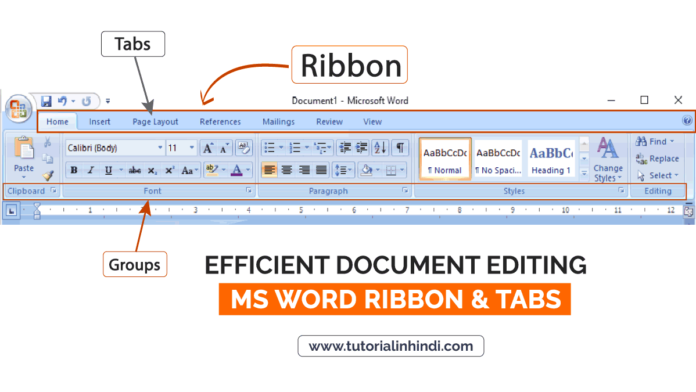The image size is (696, 392).
Task: Toggle bold formatting
Action: click(x=74, y=170)
